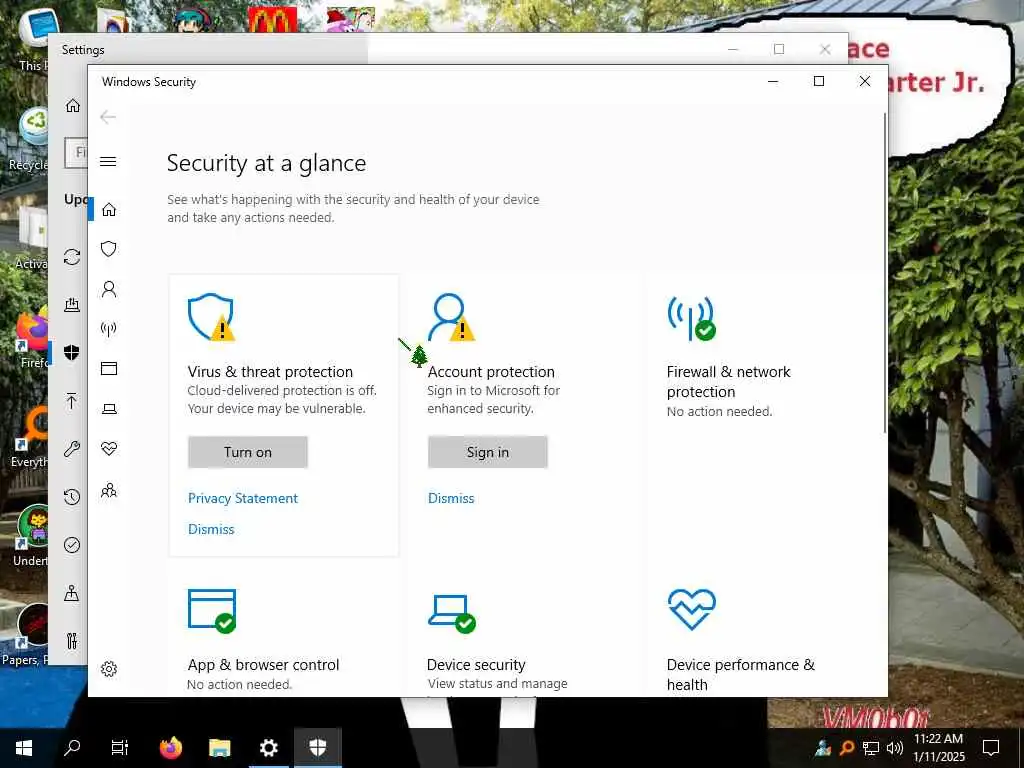
Task: Select the Home icon in Windows Security sidebar
Action: (x=109, y=209)
